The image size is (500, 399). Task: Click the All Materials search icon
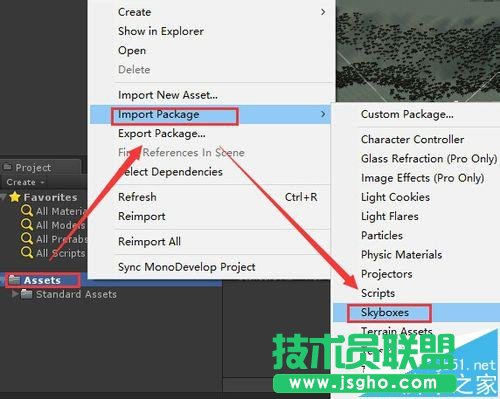(x=27, y=211)
